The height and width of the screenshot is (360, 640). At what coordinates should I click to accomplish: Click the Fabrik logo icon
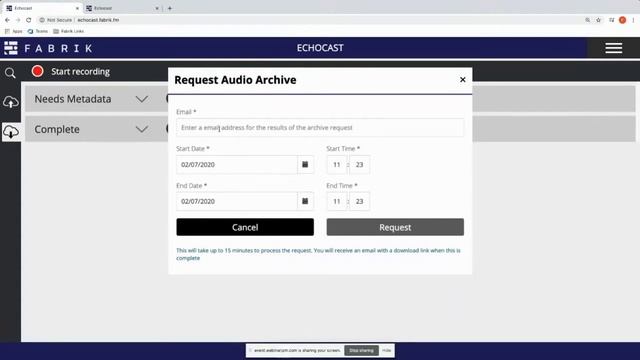(x=11, y=48)
